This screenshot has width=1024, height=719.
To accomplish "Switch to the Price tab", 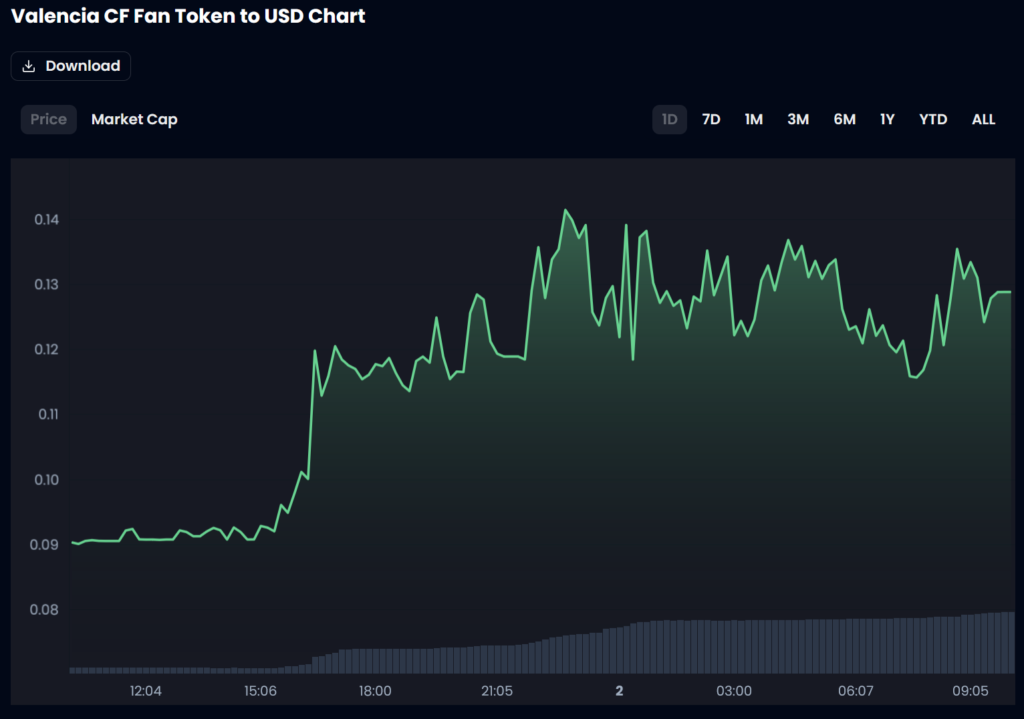I will coord(48,119).
